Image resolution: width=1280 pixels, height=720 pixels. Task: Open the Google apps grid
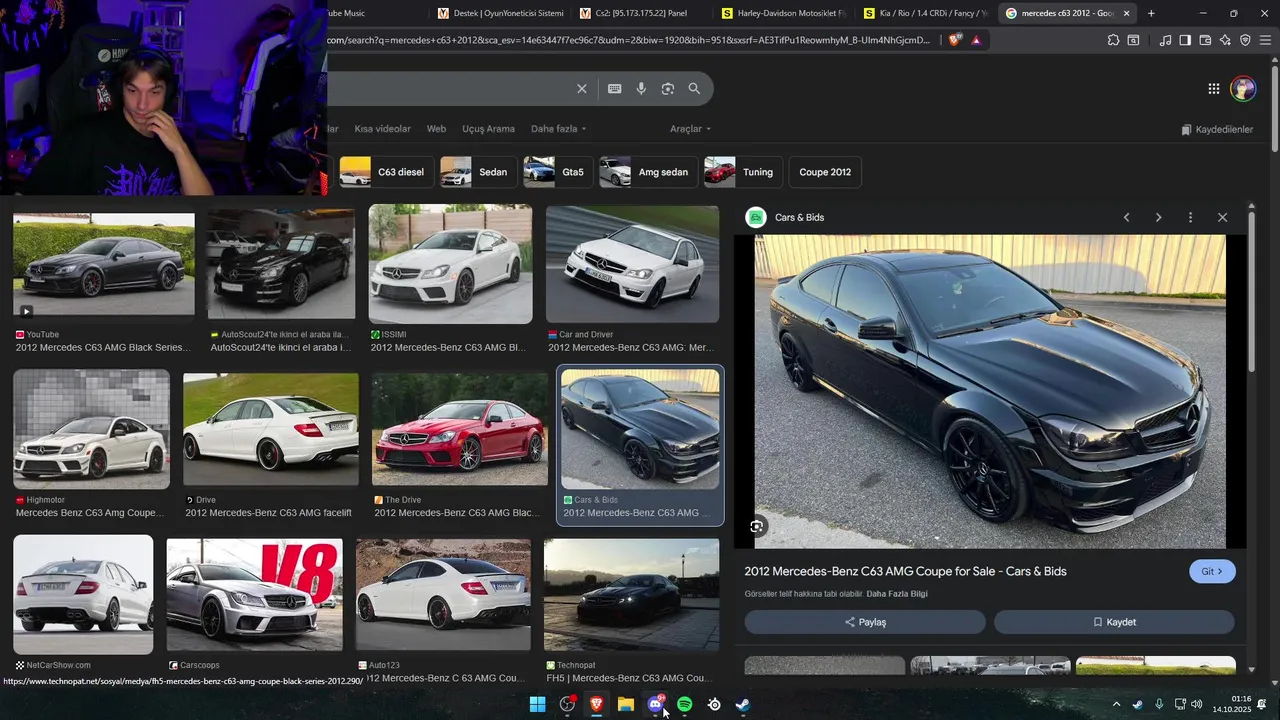coord(1214,89)
